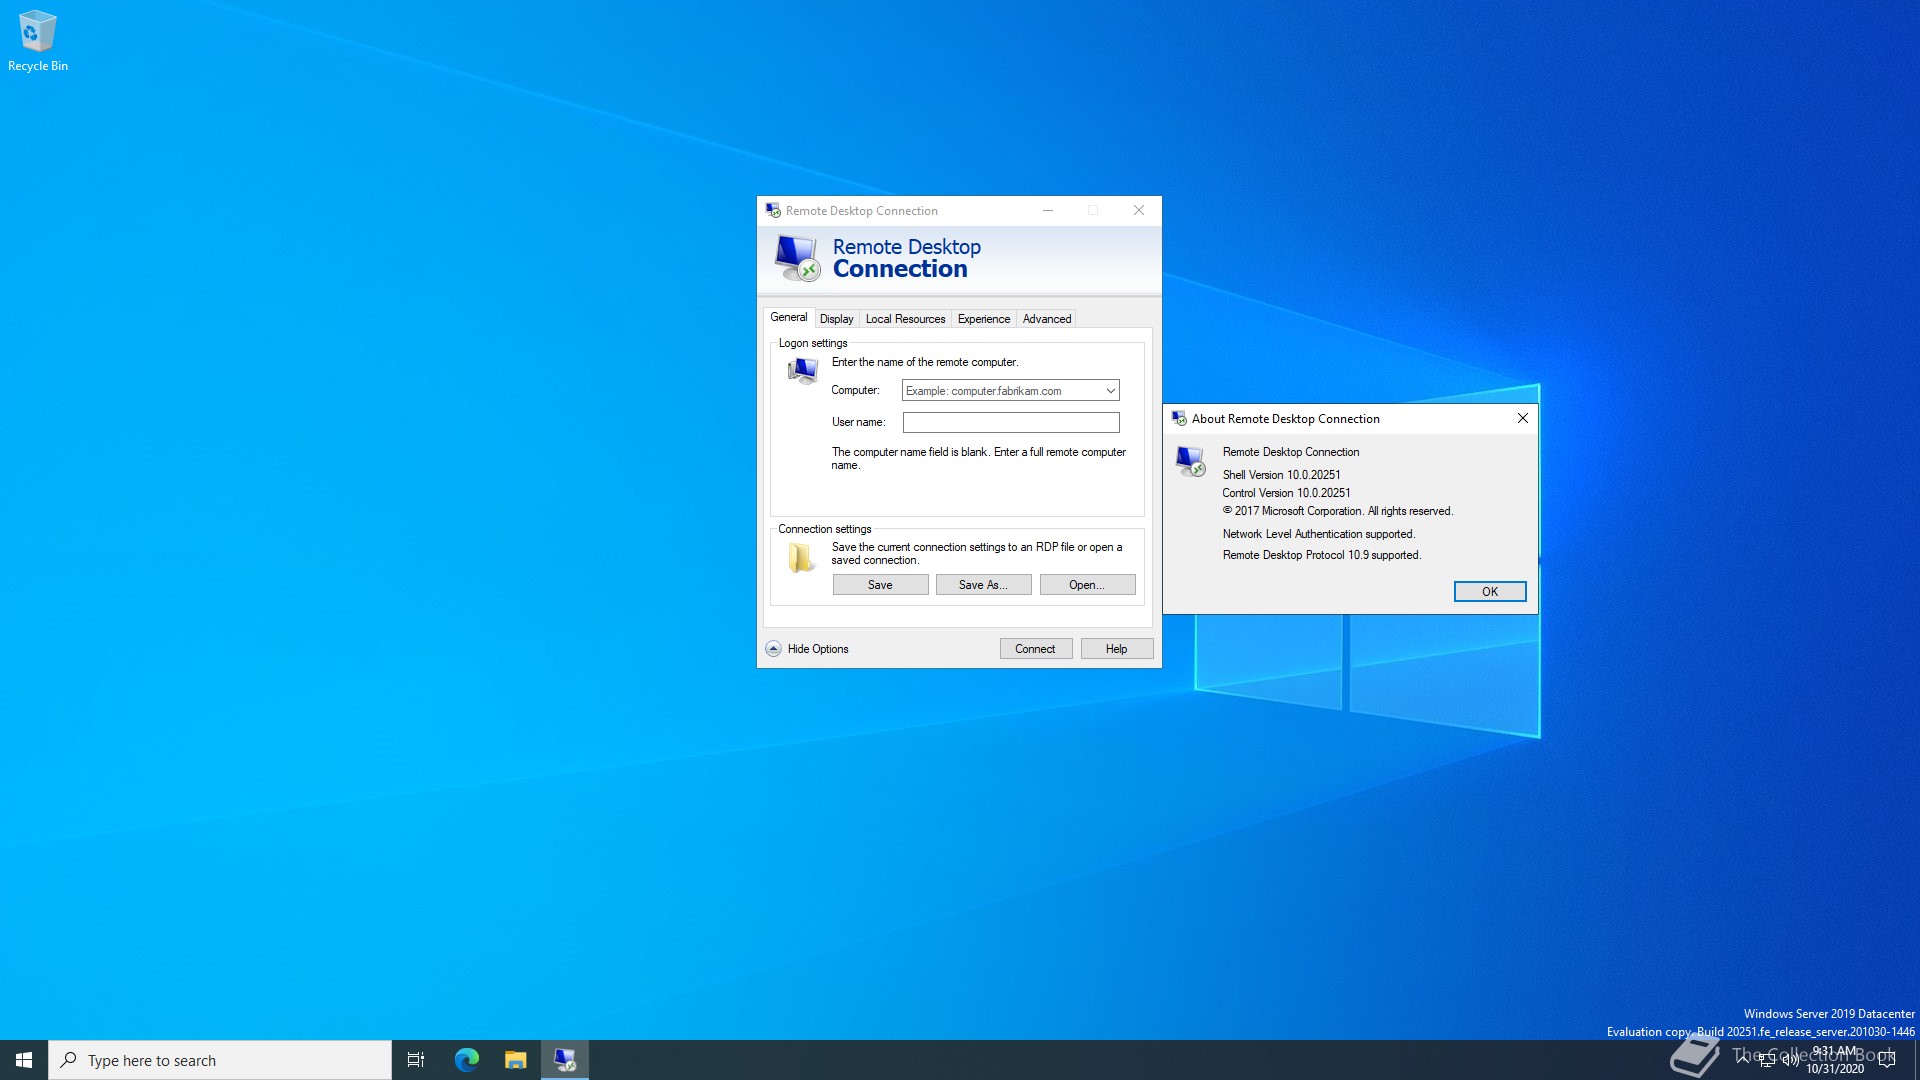This screenshot has width=1920, height=1080.
Task: Click the search magnifier icon in taskbar
Action: click(68, 1060)
